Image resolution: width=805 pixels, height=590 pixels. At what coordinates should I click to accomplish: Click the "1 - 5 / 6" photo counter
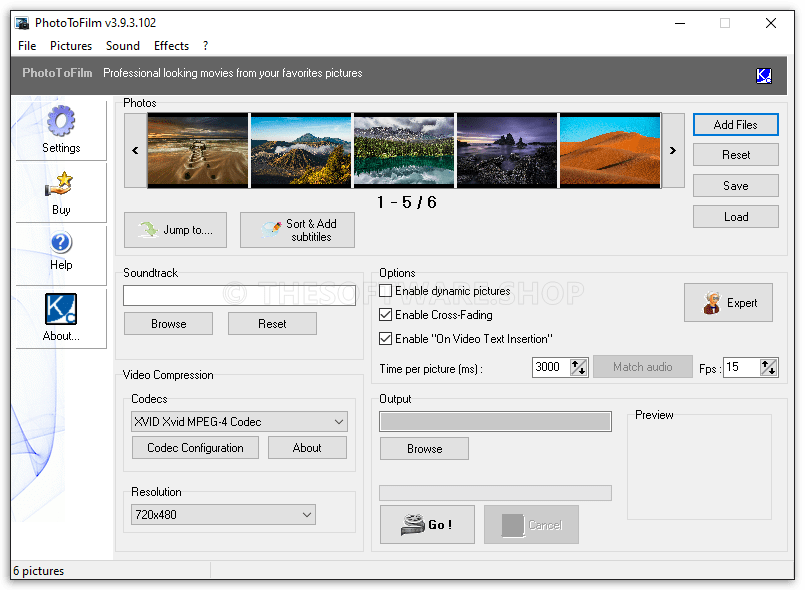point(407,202)
